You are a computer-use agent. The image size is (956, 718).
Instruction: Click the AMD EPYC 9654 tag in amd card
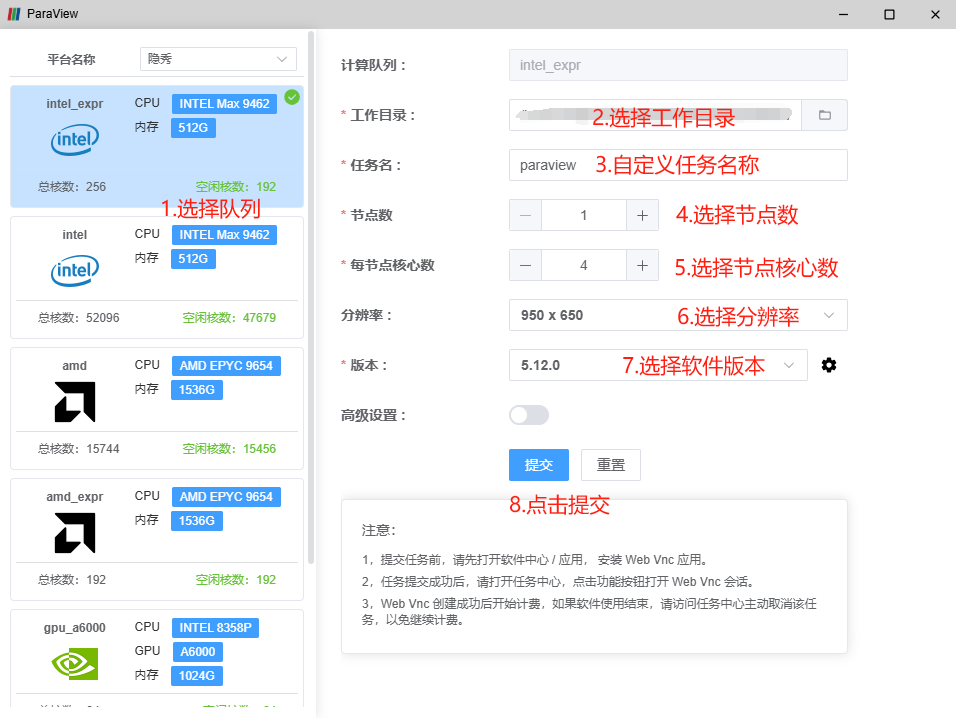(226, 366)
